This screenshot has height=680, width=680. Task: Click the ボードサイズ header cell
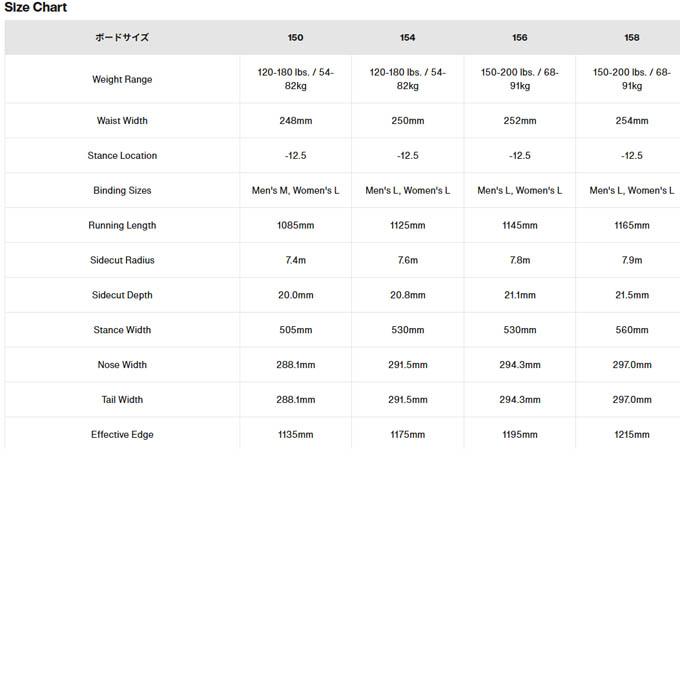[x=122, y=37]
